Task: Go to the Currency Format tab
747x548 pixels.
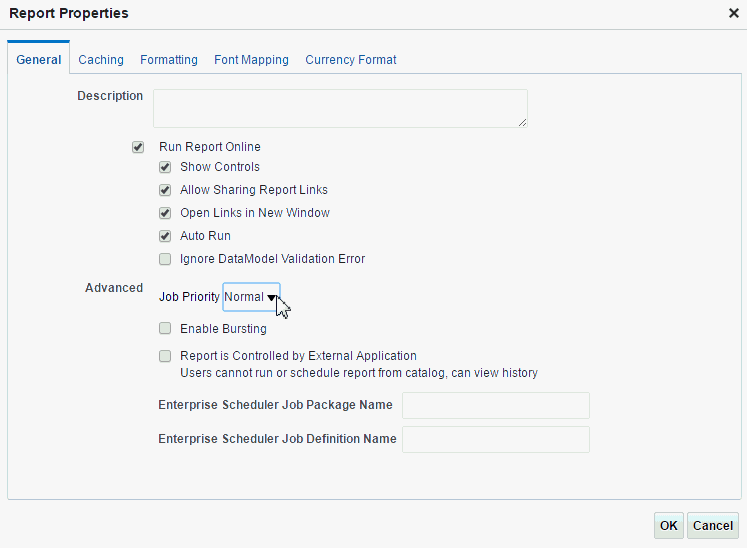Action: pyautogui.click(x=351, y=60)
